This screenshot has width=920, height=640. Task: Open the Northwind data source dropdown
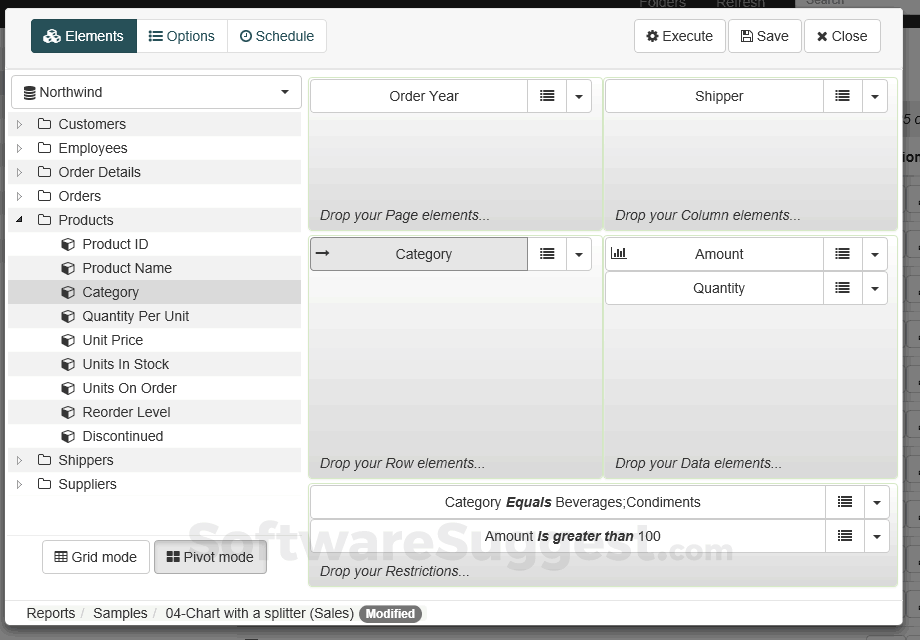pos(156,92)
